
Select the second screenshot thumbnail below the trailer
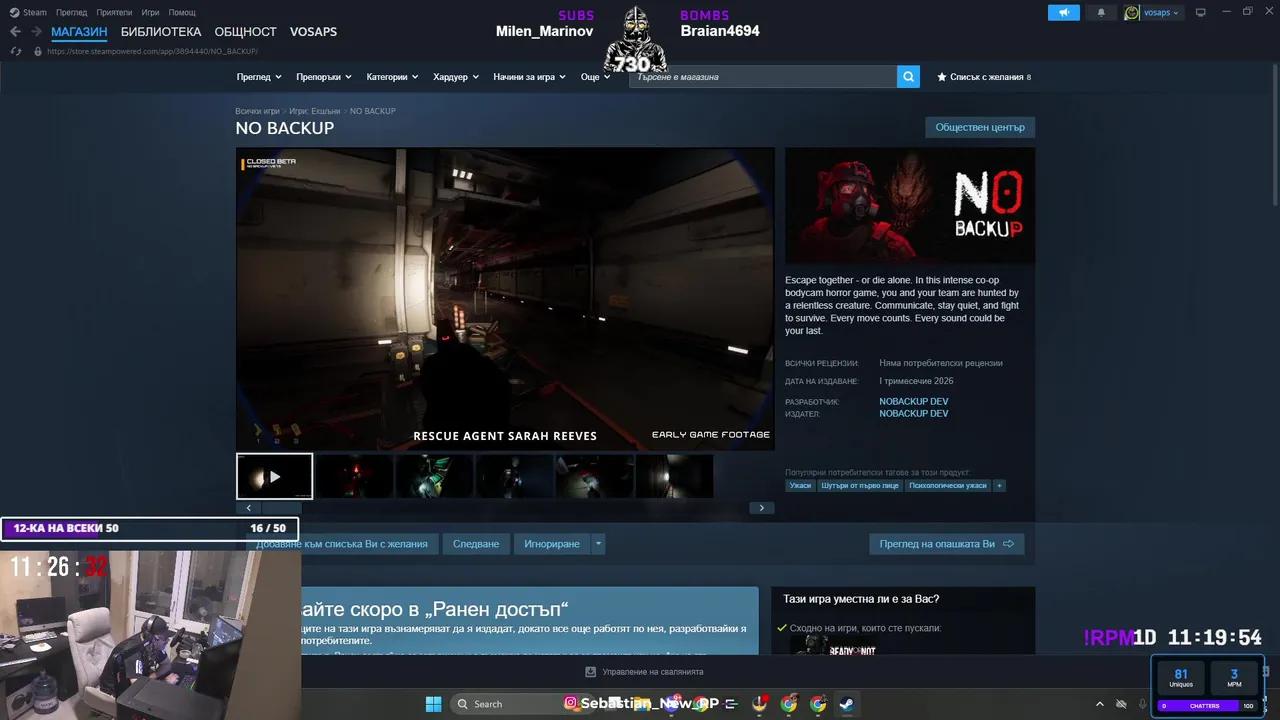(x=354, y=476)
